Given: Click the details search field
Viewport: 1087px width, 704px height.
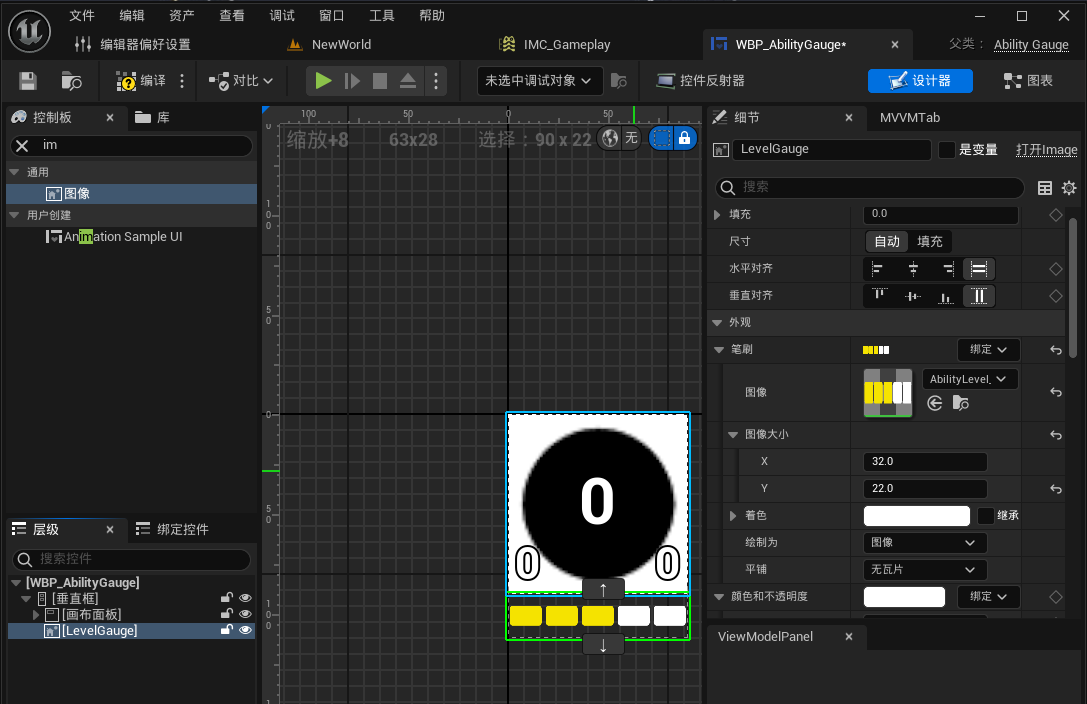Looking at the screenshot, I should (869, 187).
